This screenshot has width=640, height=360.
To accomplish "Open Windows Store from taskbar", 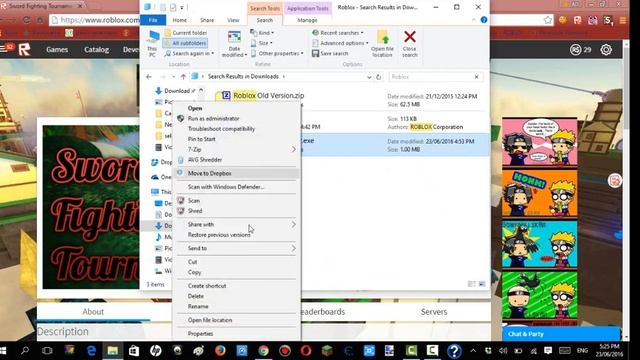I will (134, 350).
